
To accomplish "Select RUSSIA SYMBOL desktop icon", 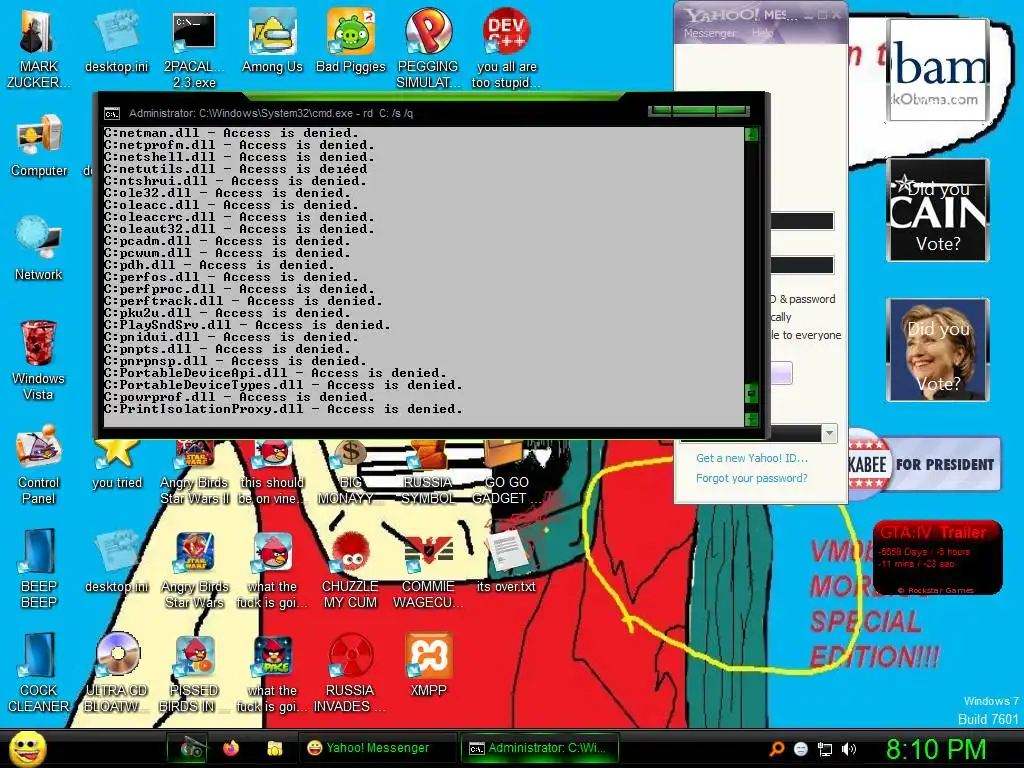I will click(x=428, y=472).
